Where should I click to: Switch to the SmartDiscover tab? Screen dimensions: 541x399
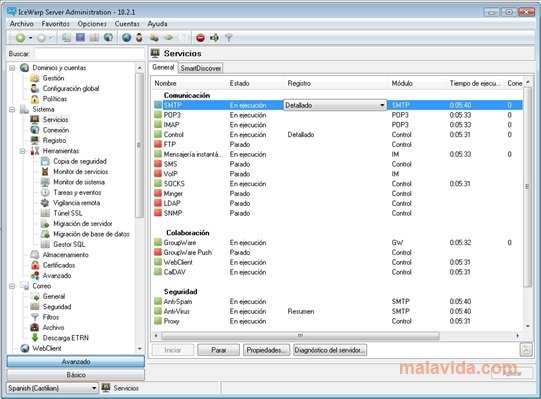[x=200, y=68]
